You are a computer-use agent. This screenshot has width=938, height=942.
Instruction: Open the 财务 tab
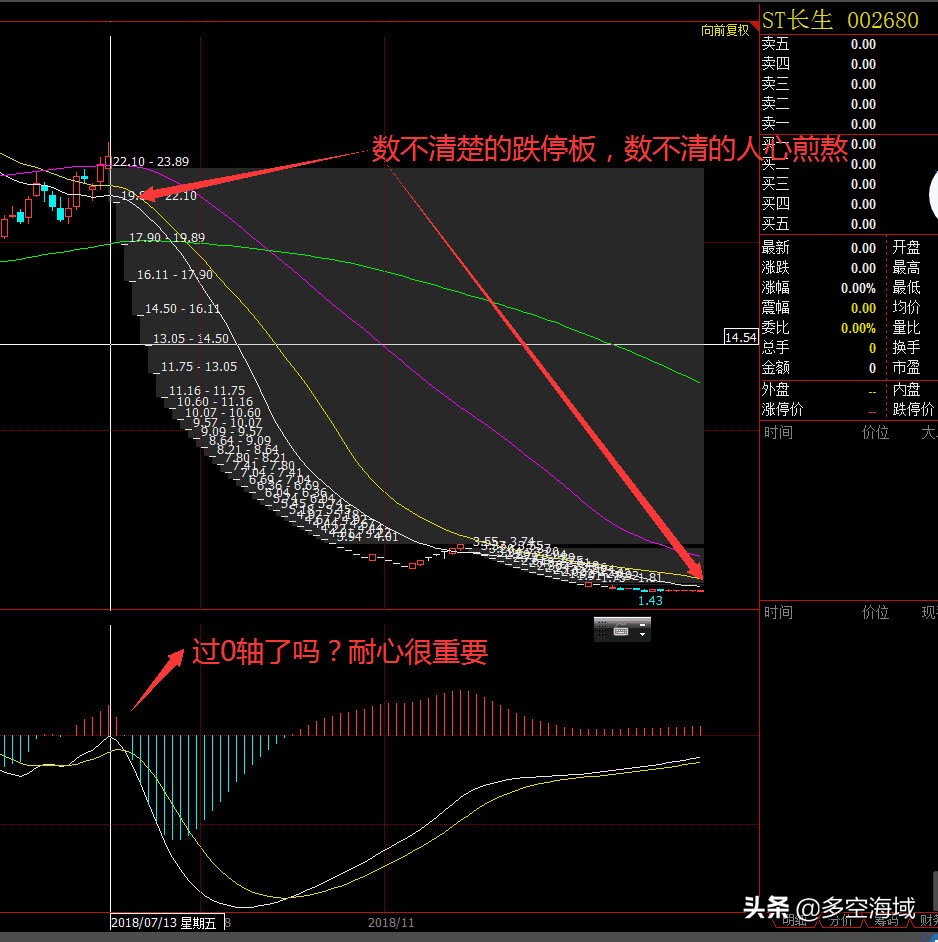pyautogui.click(x=928, y=922)
